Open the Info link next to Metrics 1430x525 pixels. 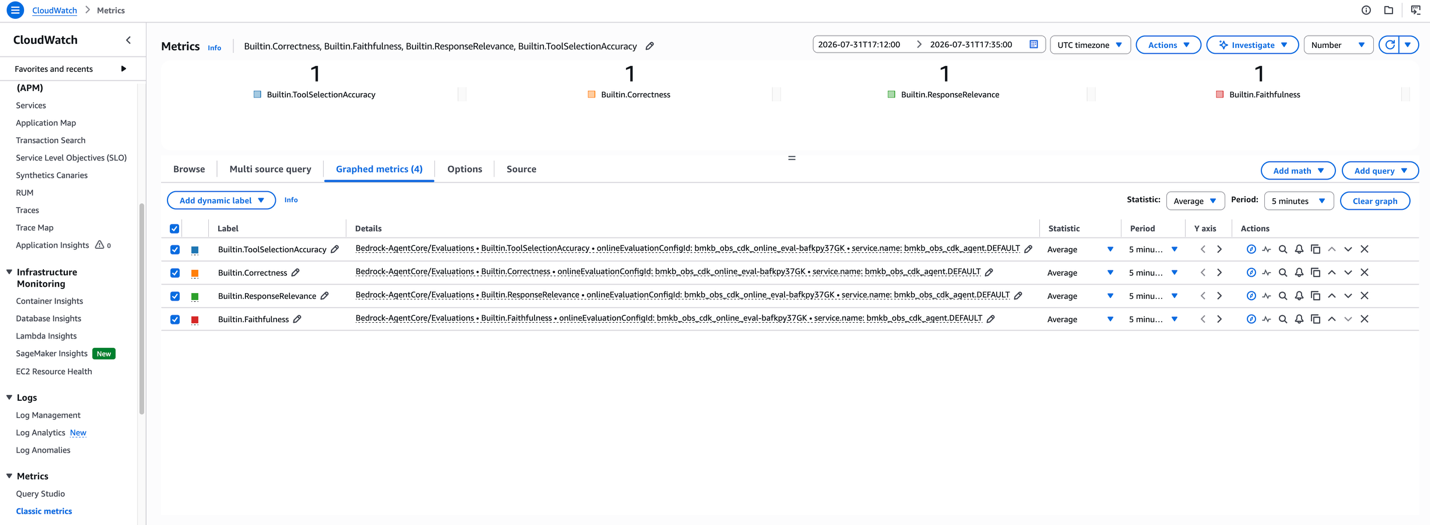pos(214,47)
